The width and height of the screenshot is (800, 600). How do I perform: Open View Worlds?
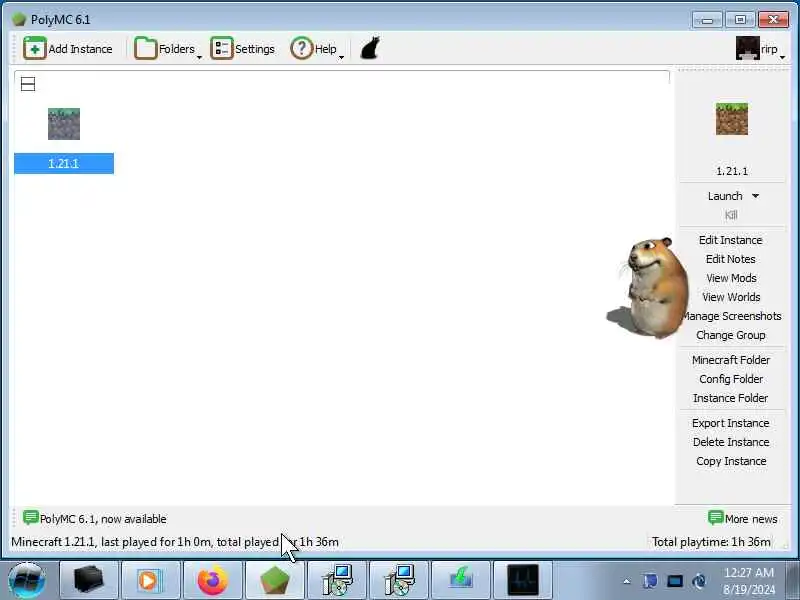tap(731, 297)
